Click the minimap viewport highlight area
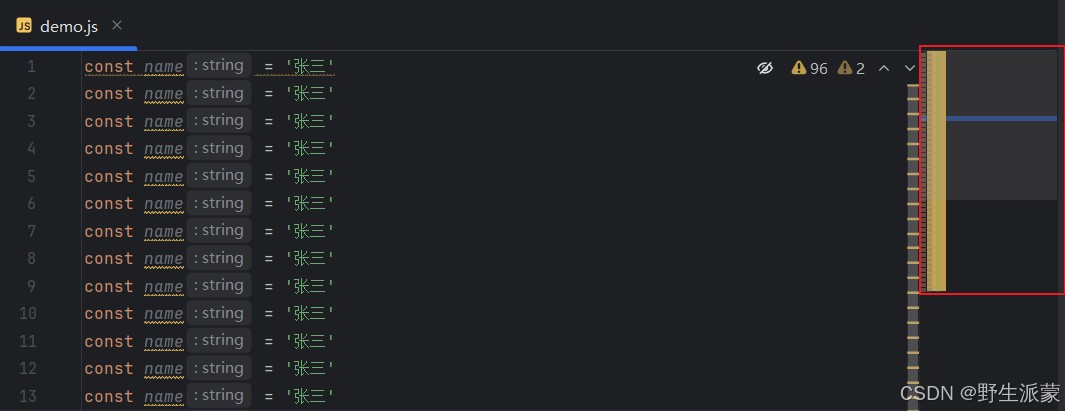 (x=1001, y=160)
